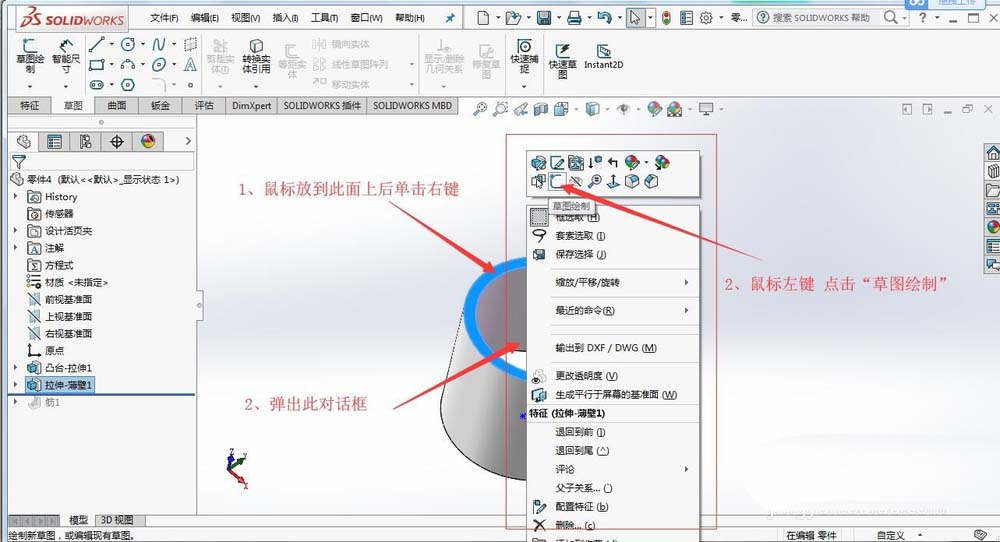Viewport: 1000px width, 542px height.
Task: Expand the 注解 annotations node
Action: (x=16, y=247)
